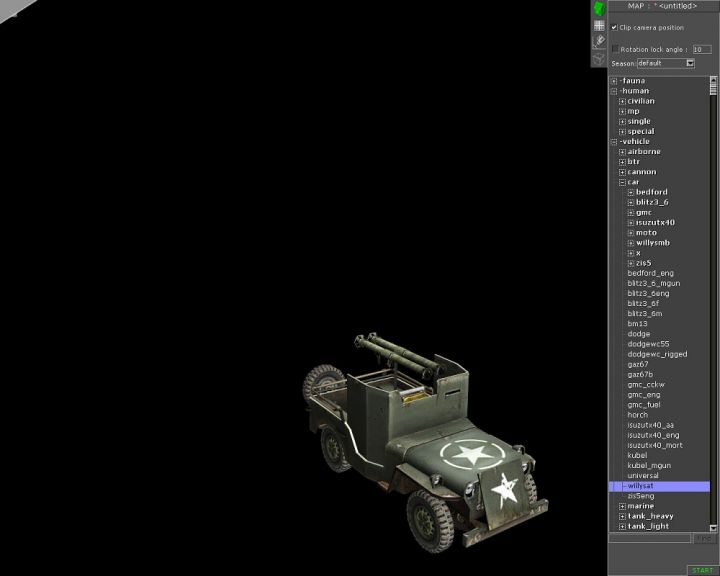Open the Season dropdown

690,63
